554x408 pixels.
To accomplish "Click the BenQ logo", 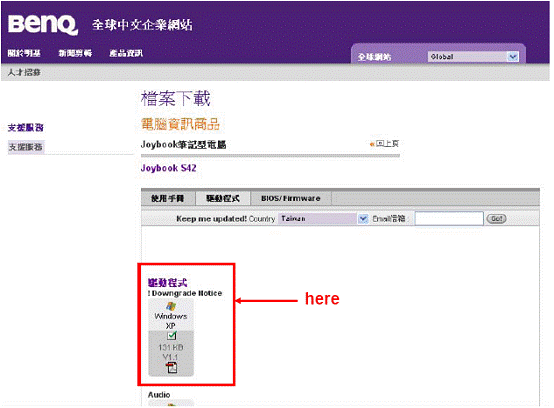I will (42, 25).
